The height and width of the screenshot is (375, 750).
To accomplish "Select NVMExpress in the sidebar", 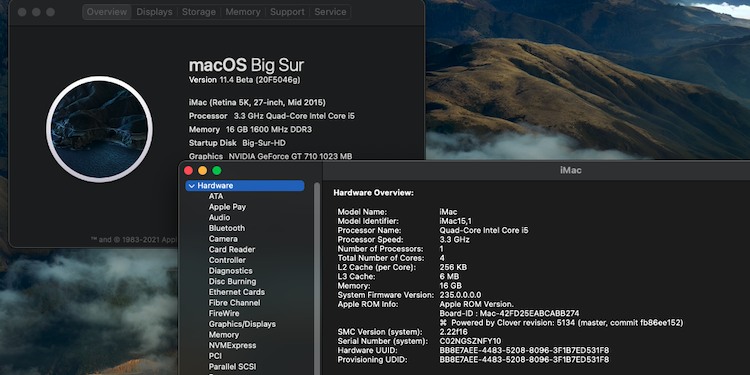I will tap(232, 345).
